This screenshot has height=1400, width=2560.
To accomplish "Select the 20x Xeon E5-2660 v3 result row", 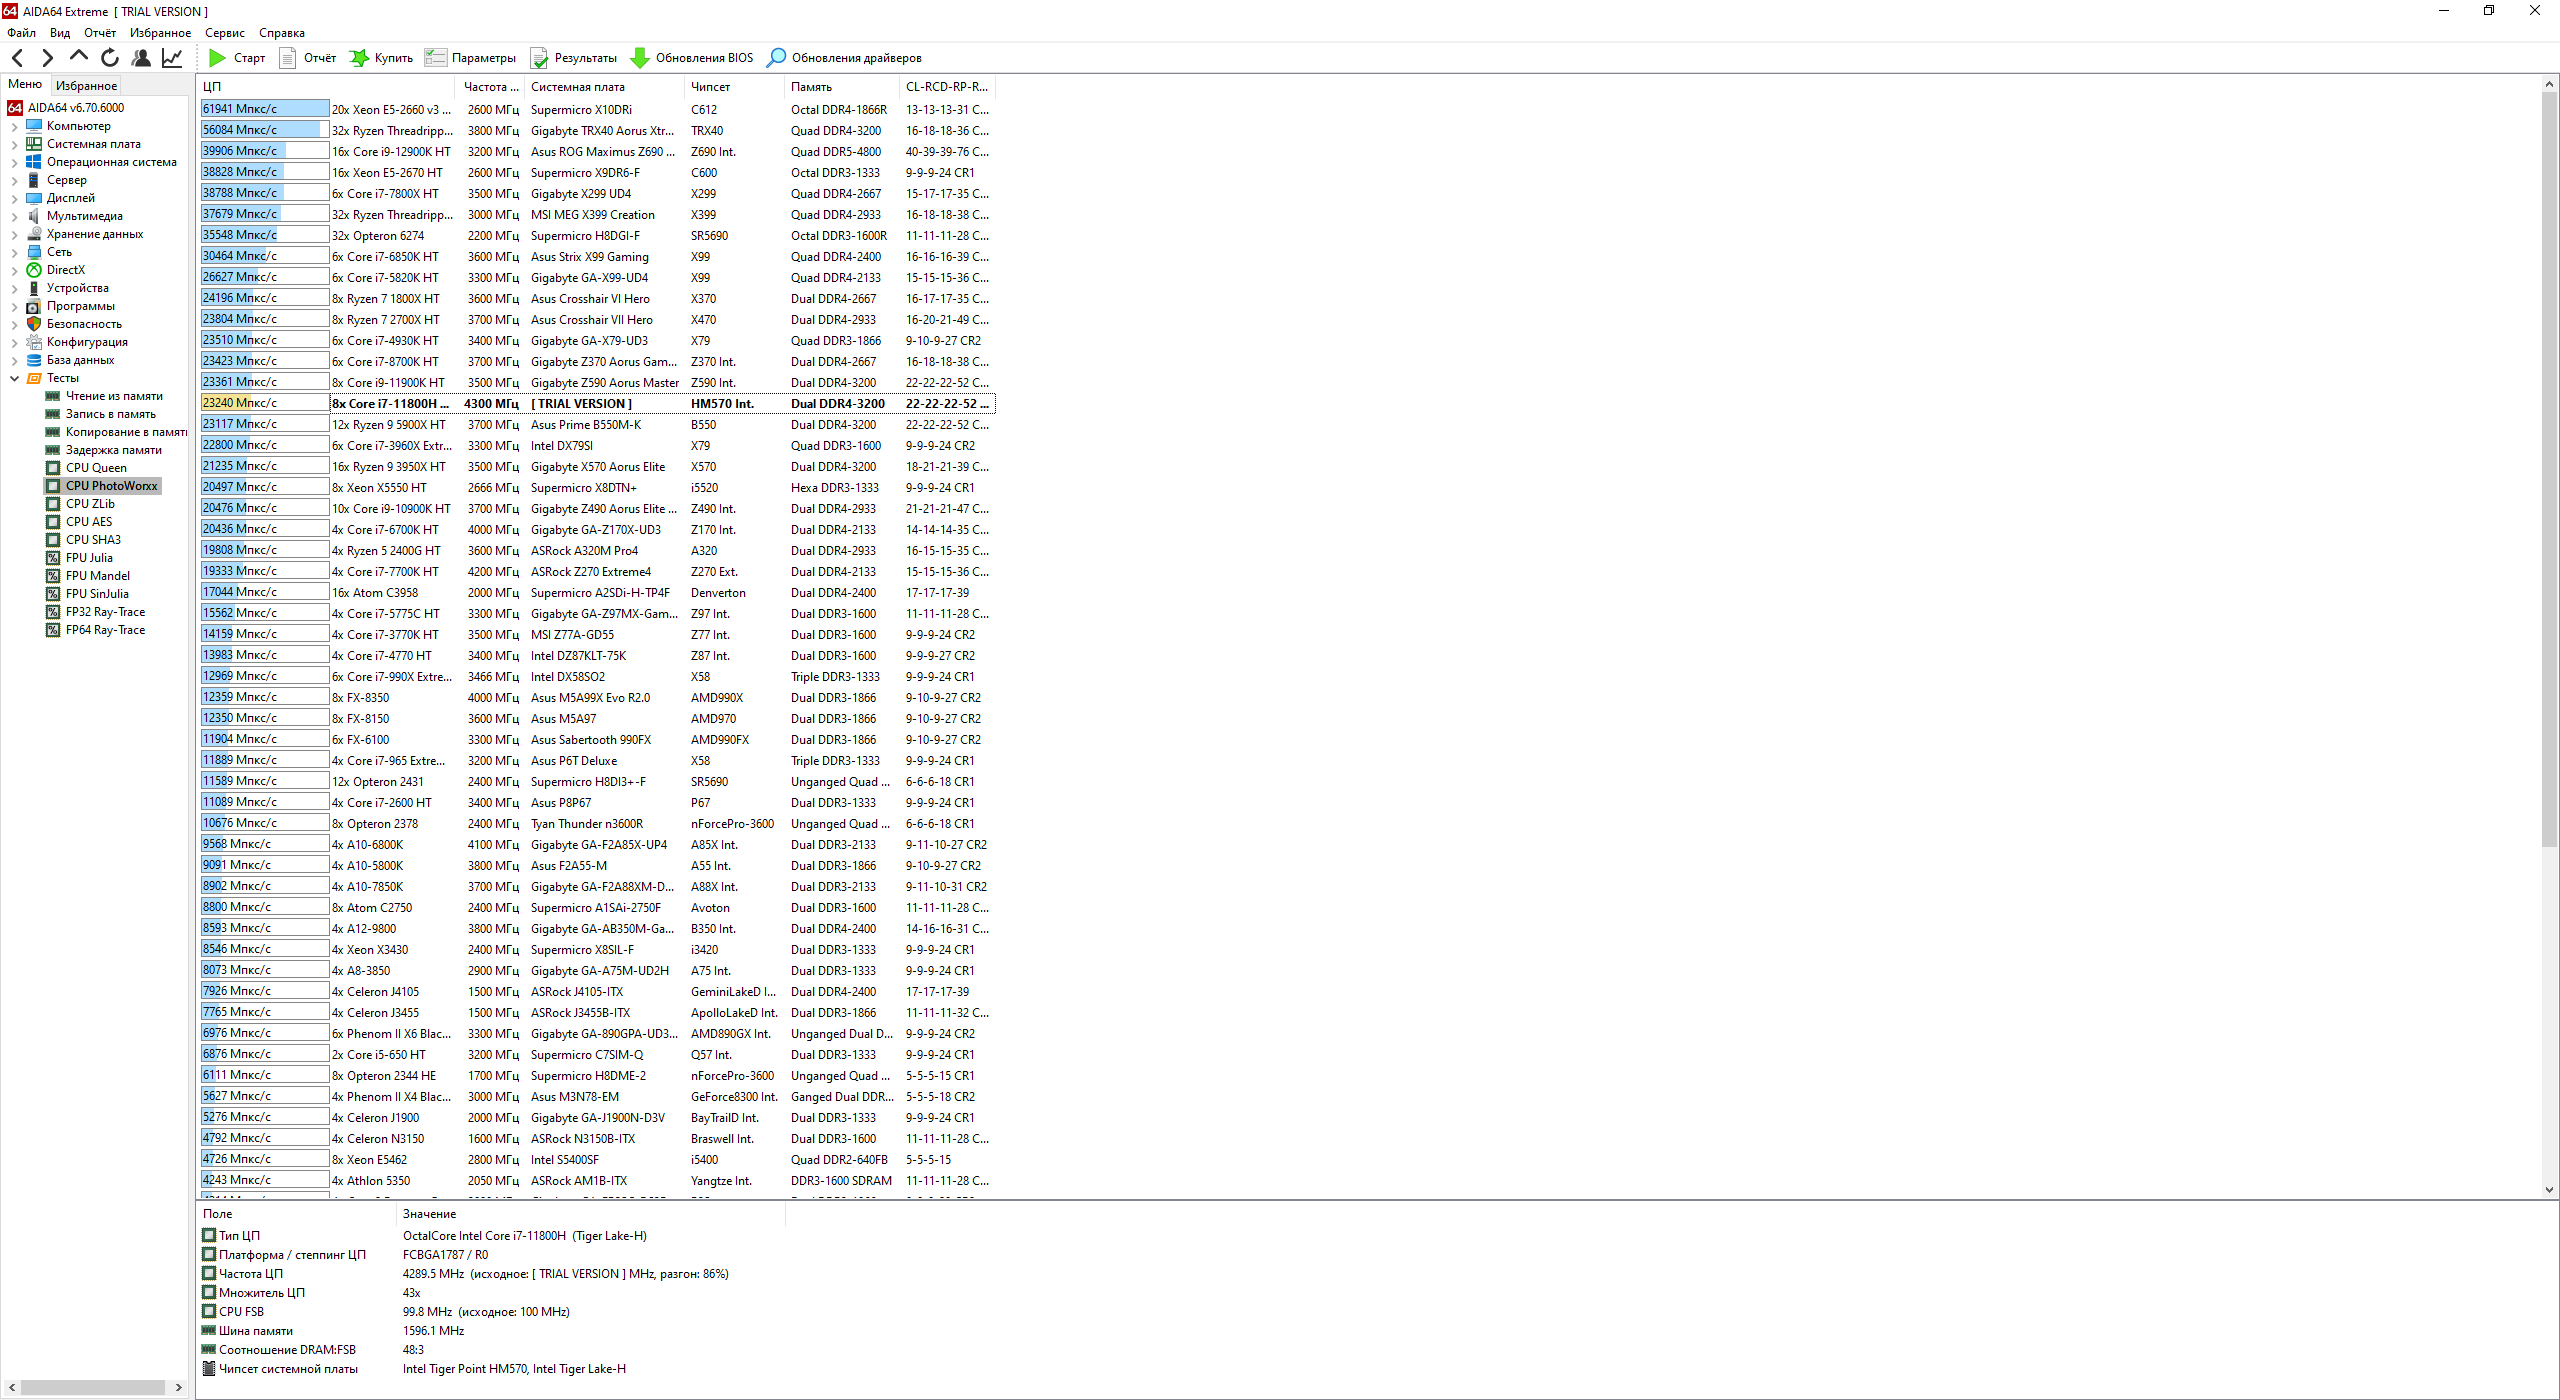I will click(x=597, y=110).
